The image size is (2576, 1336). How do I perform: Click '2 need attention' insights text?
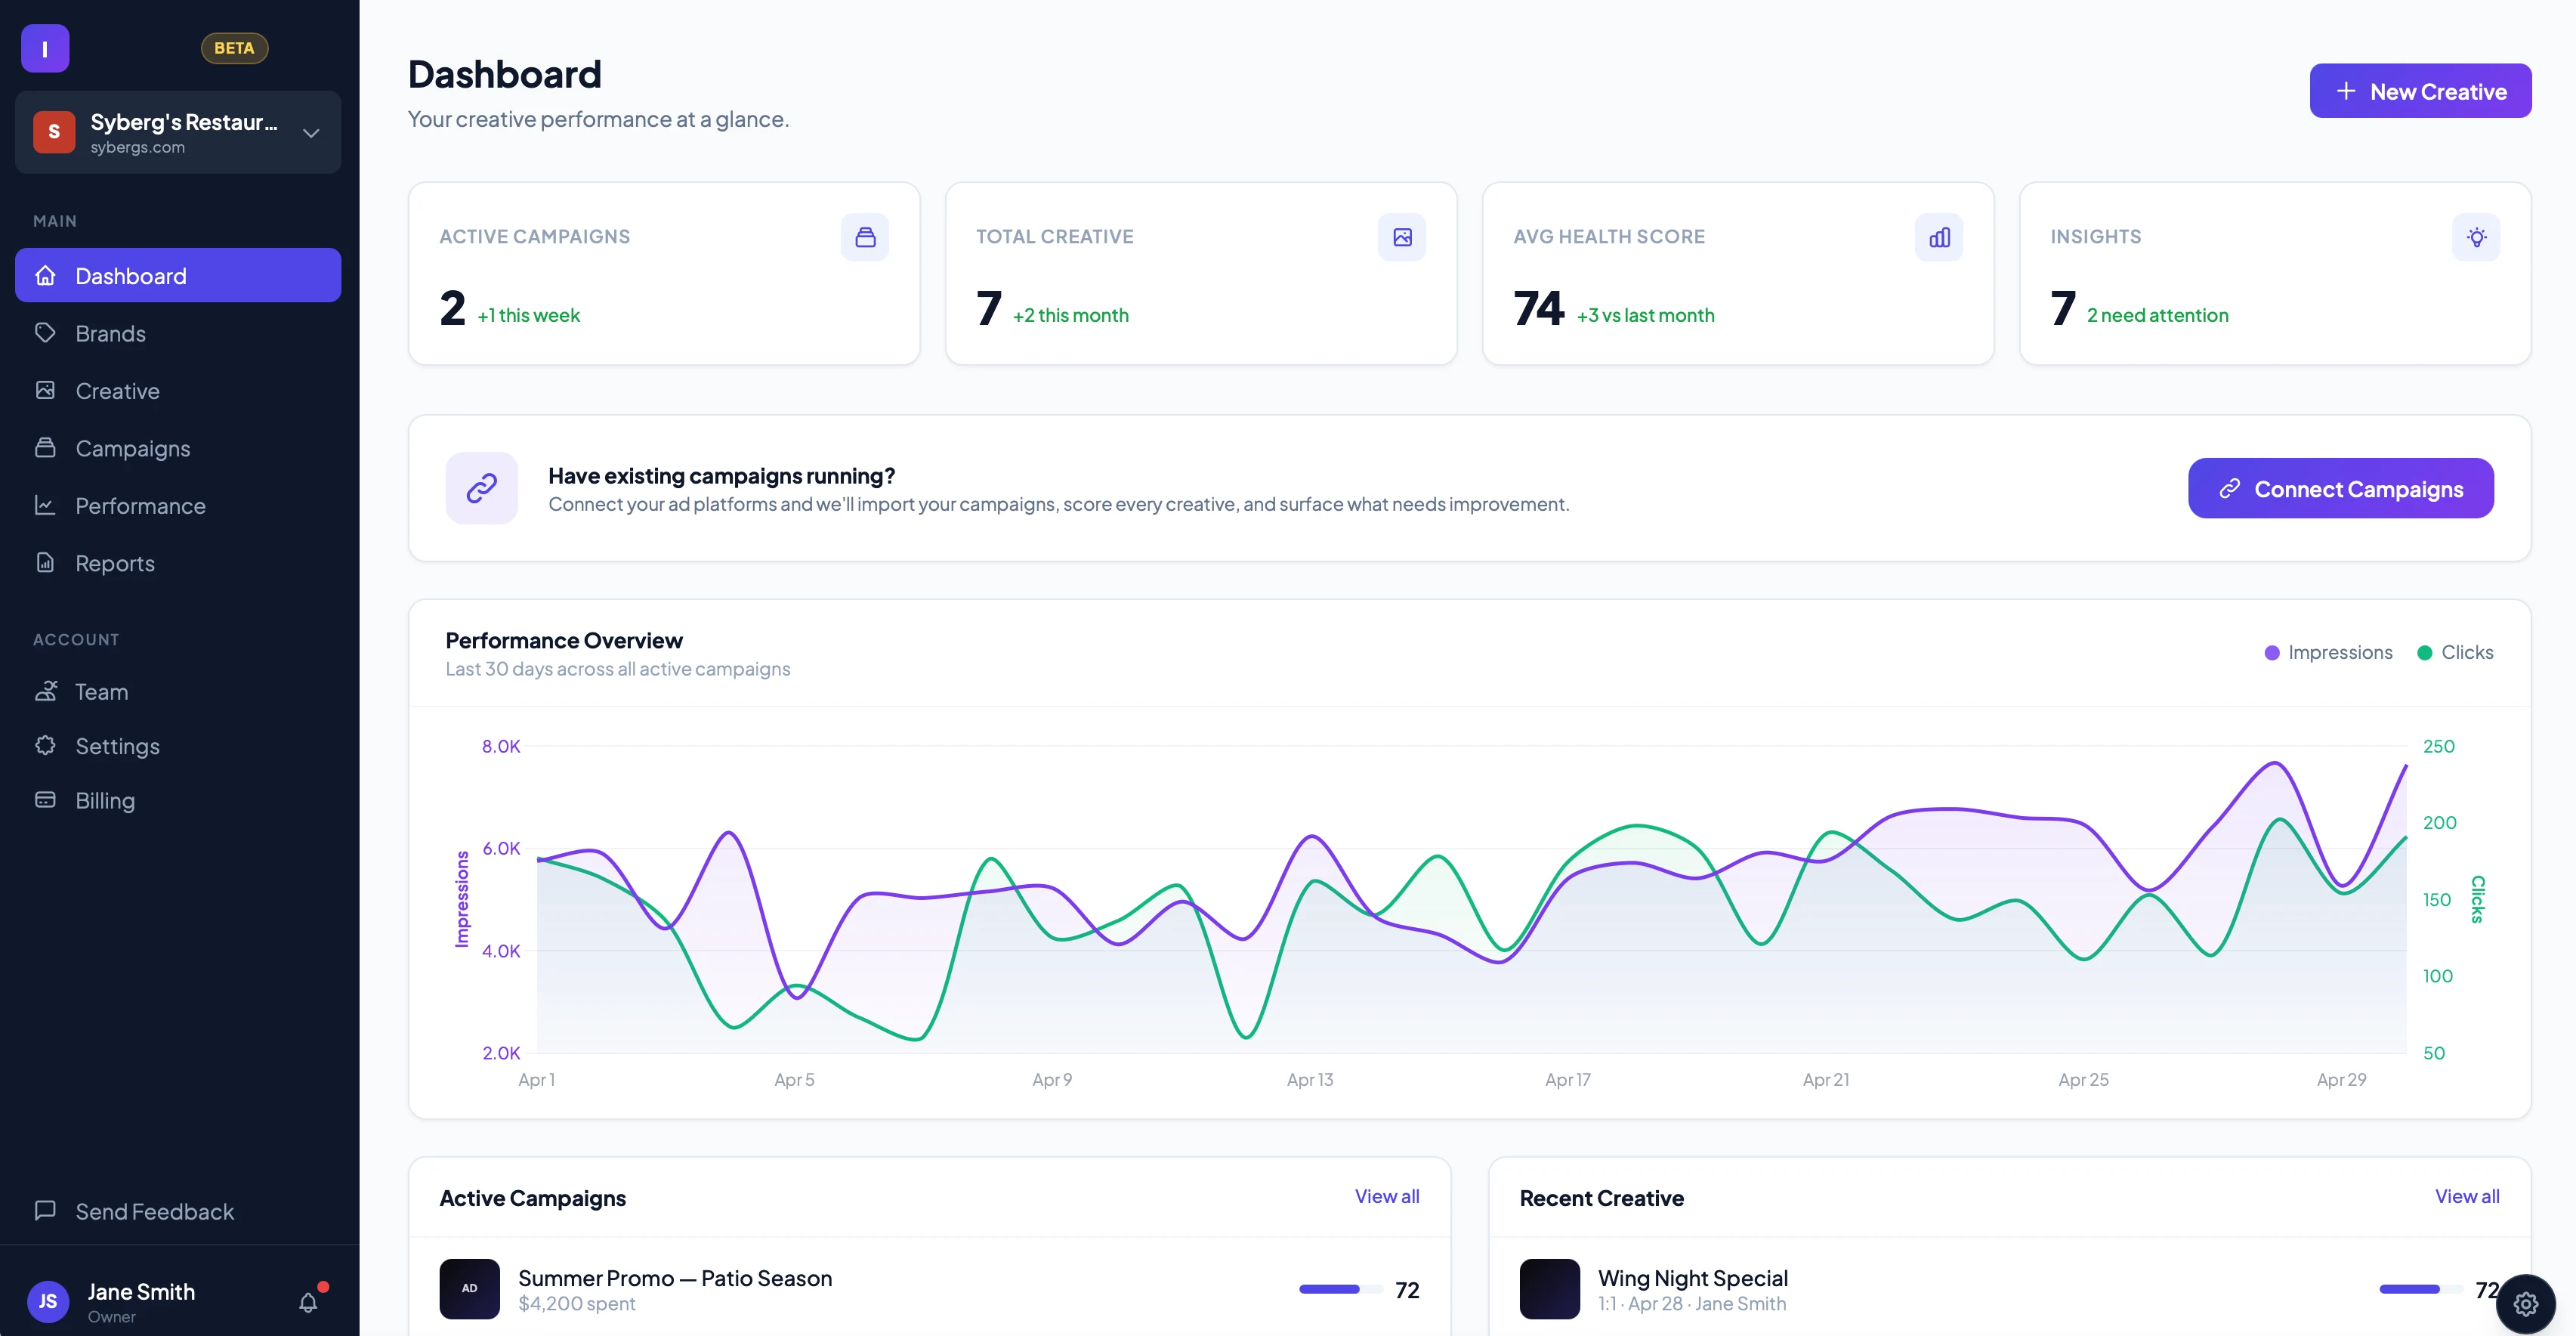pyautogui.click(x=2158, y=315)
